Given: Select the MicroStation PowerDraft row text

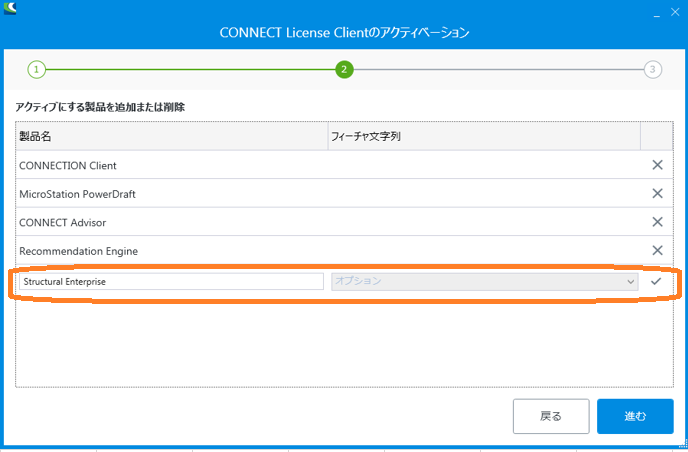Looking at the screenshot, I should (x=77, y=194).
